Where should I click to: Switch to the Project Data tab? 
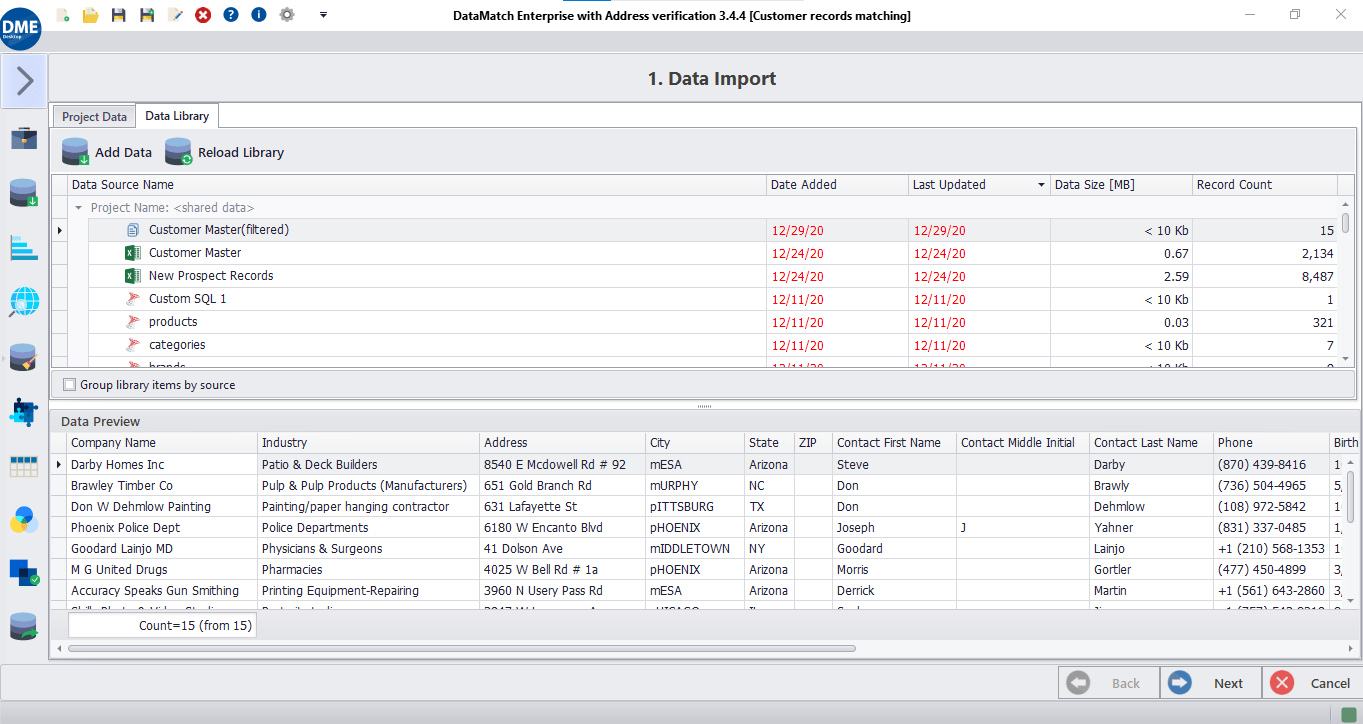pos(94,117)
